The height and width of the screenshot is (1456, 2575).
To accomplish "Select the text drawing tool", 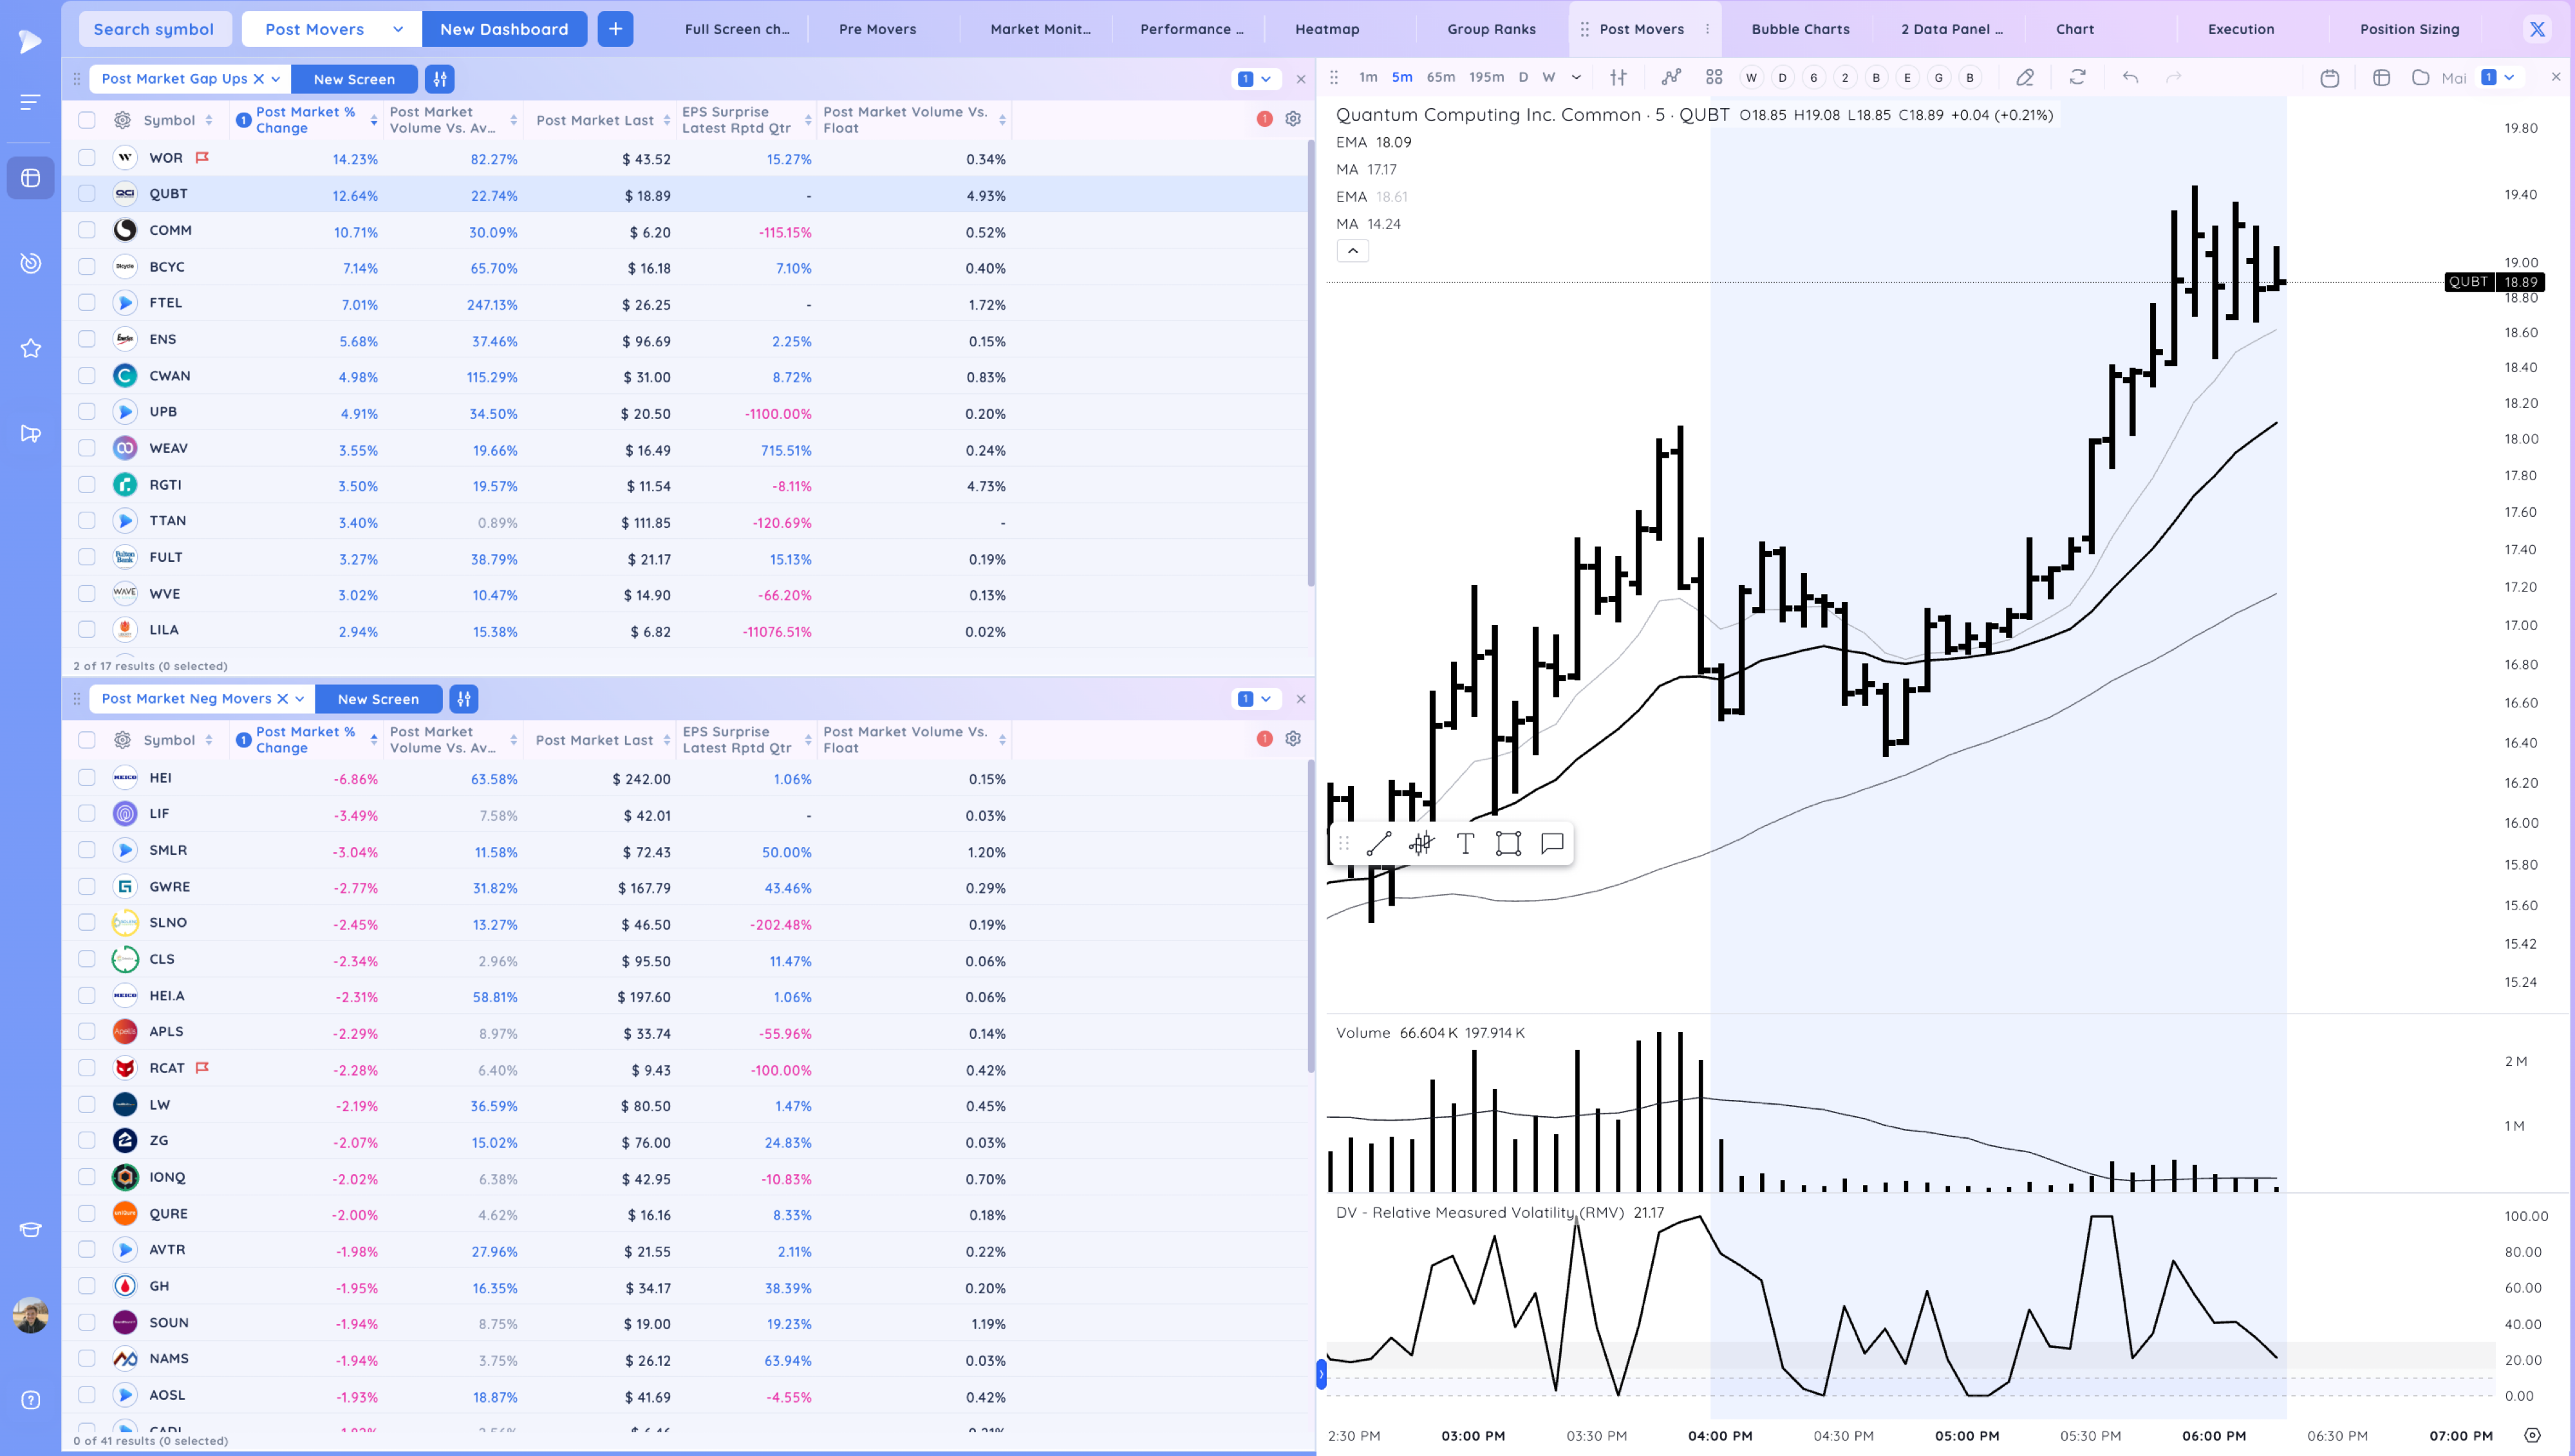I will click(1465, 844).
